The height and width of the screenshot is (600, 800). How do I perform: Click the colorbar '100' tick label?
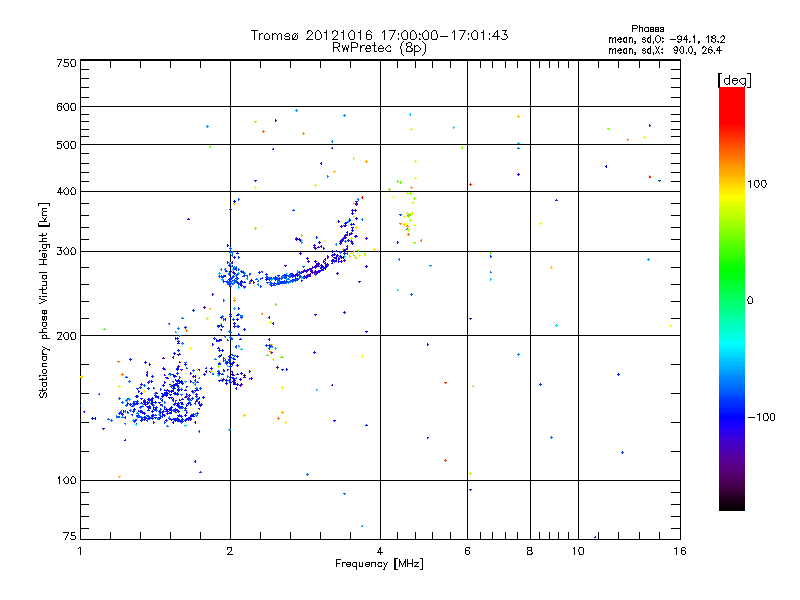[757, 184]
